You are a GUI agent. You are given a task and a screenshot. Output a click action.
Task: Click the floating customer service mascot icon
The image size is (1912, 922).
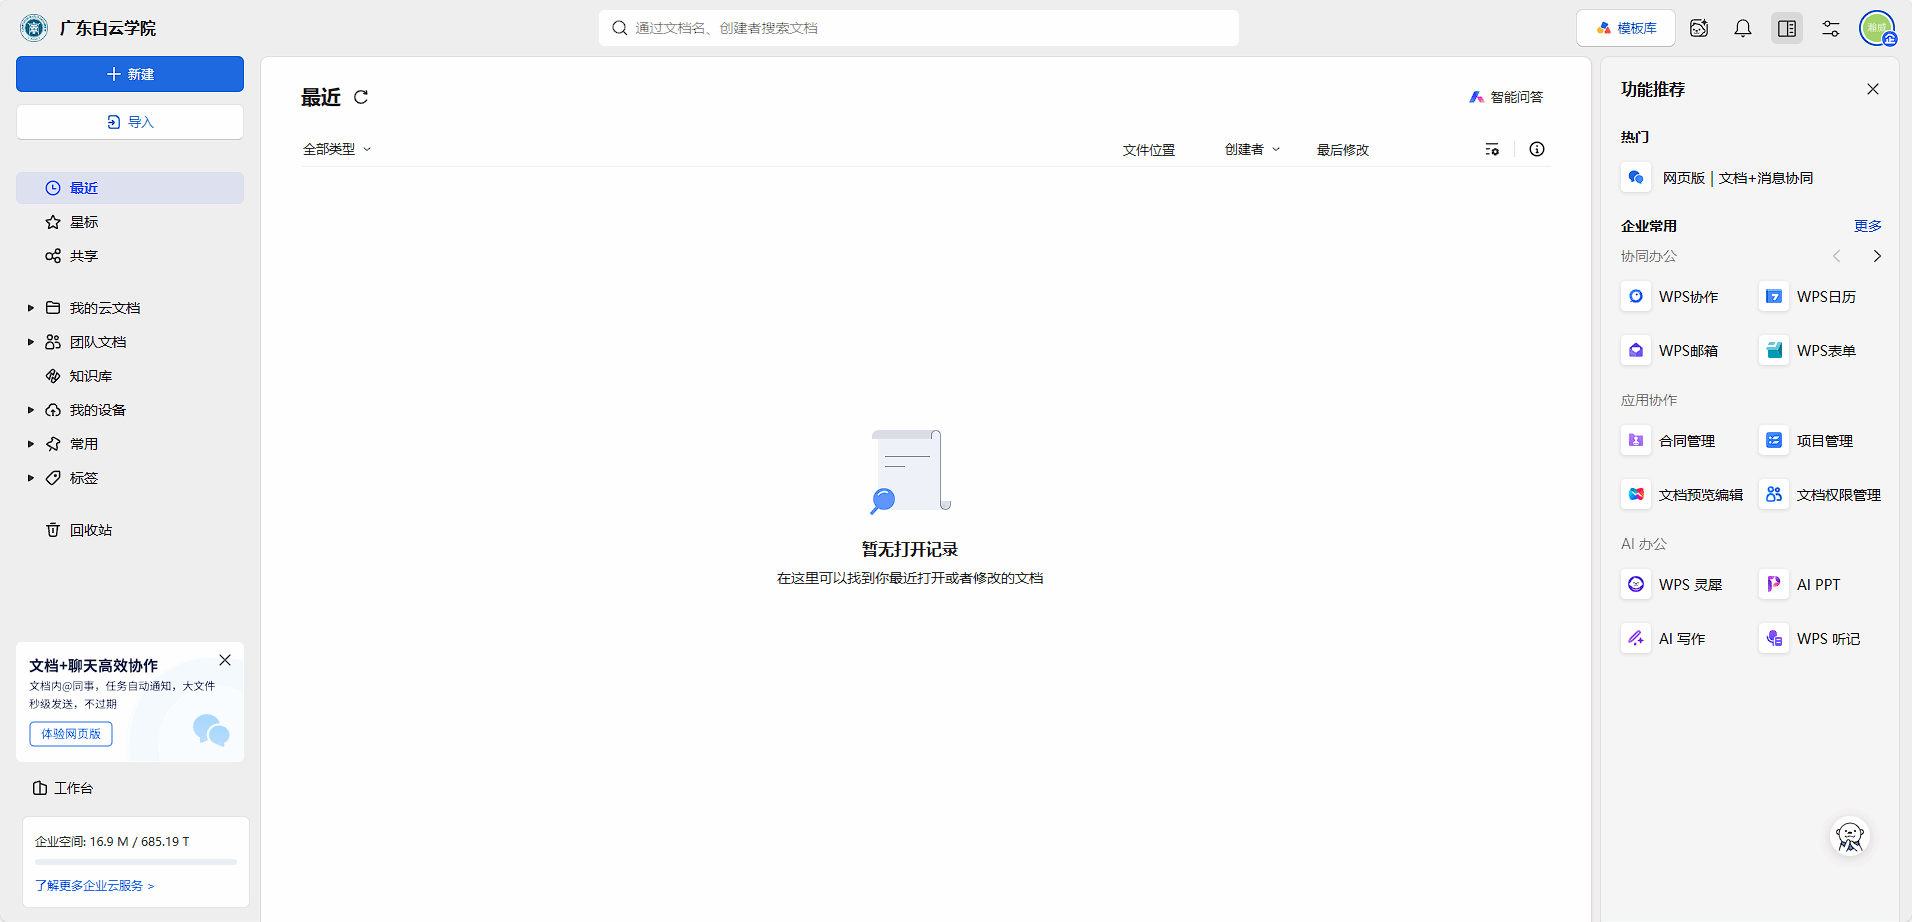1849,836
